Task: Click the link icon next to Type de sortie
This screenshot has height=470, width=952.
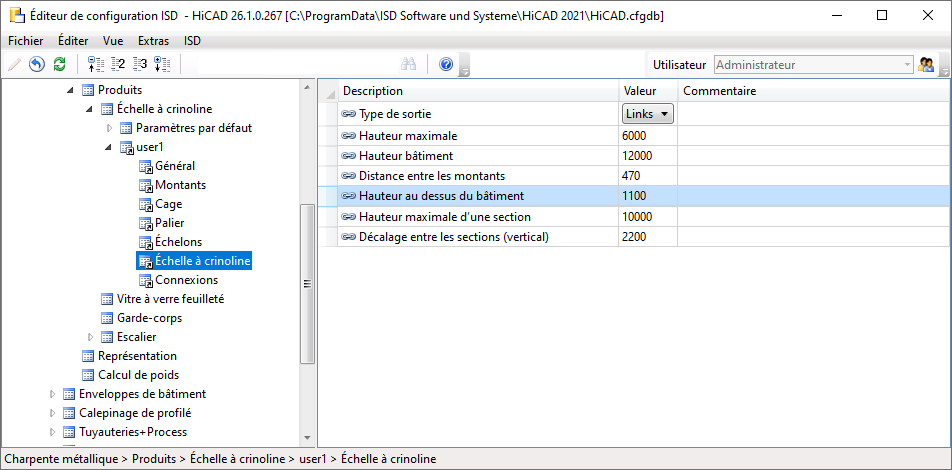Action: click(x=348, y=114)
